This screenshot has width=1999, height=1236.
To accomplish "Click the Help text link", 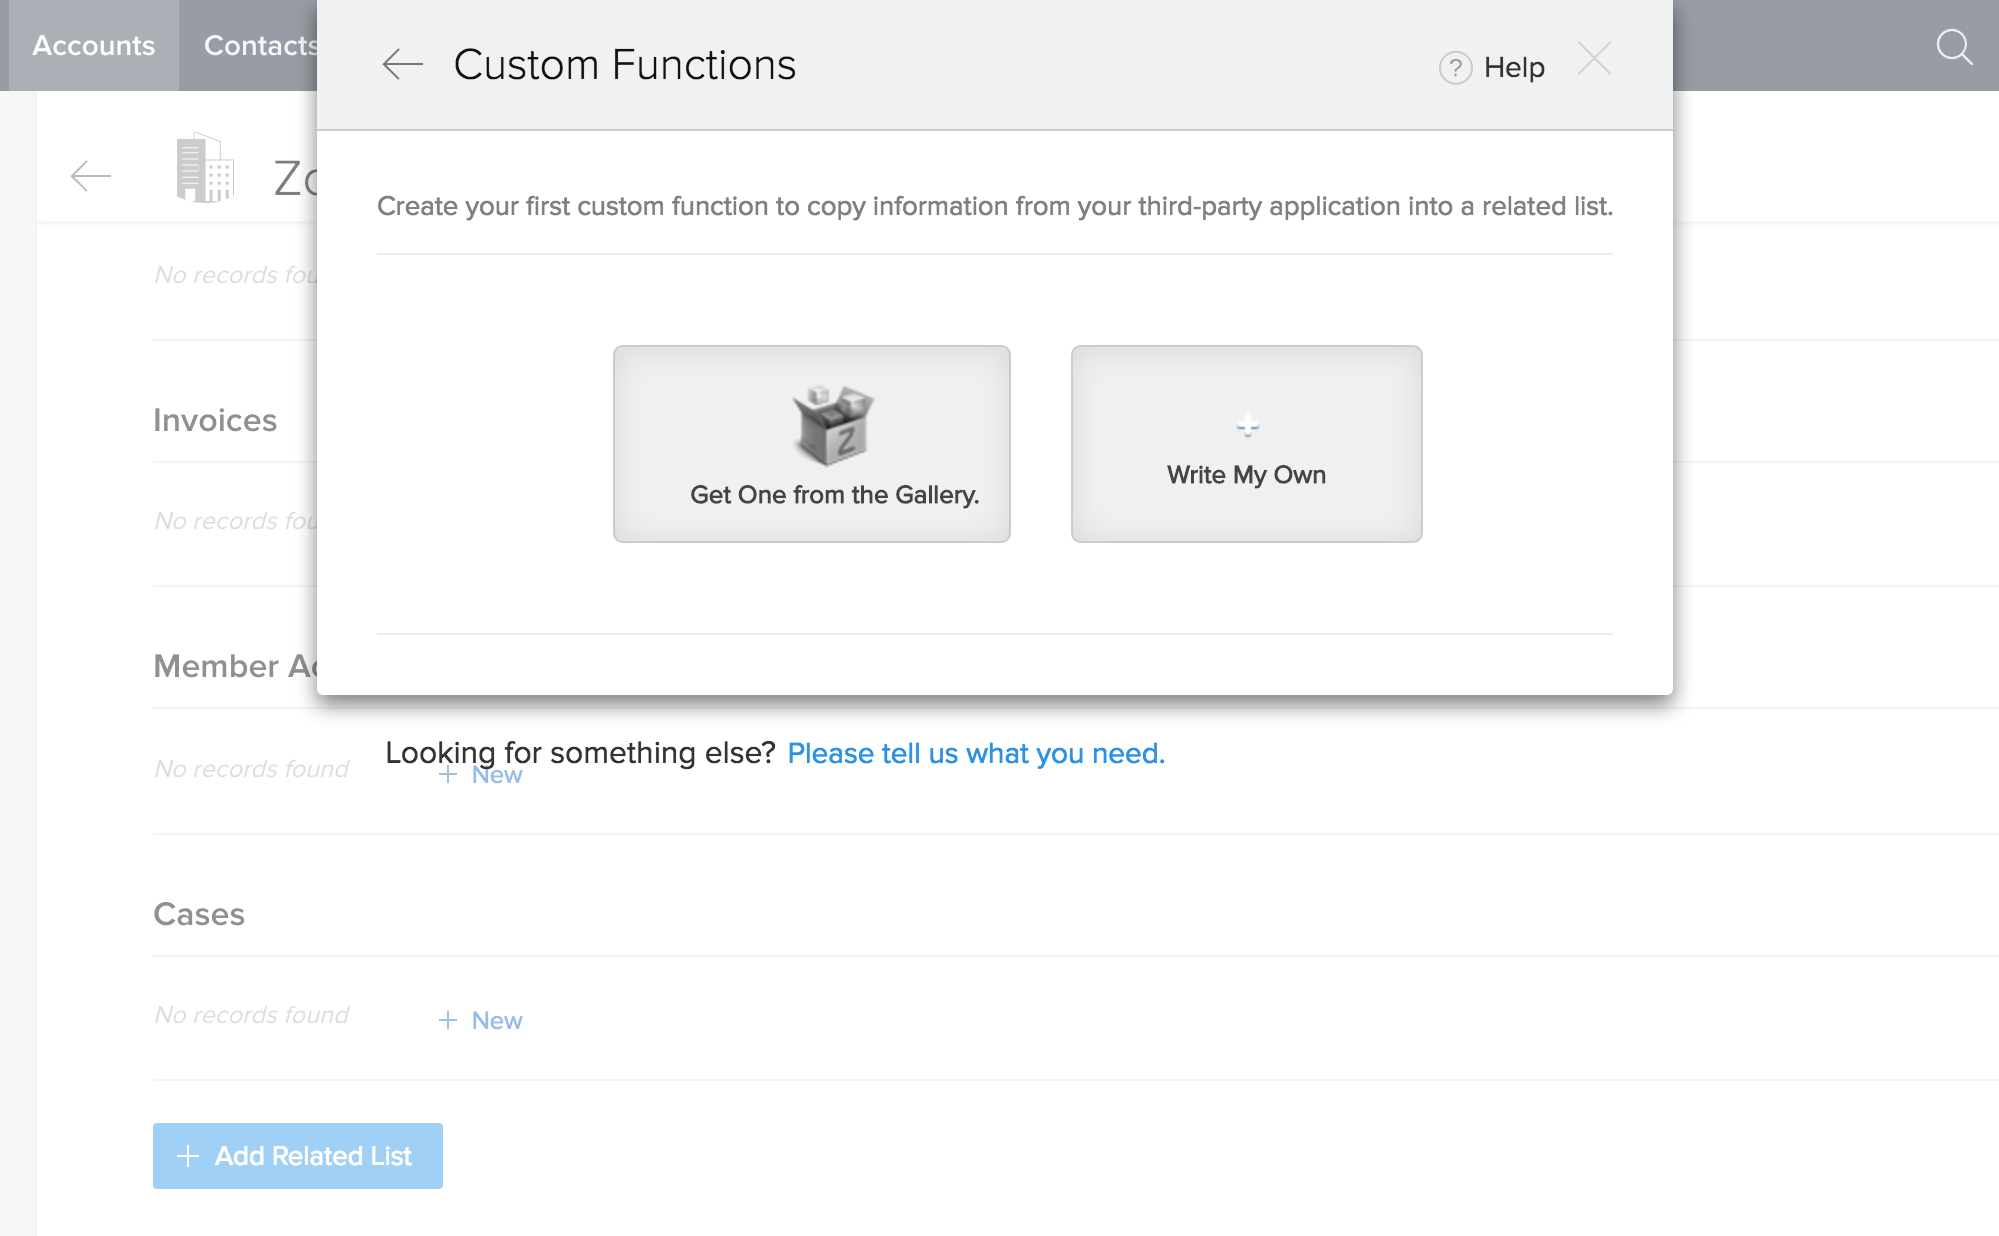I will point(1514,68).
